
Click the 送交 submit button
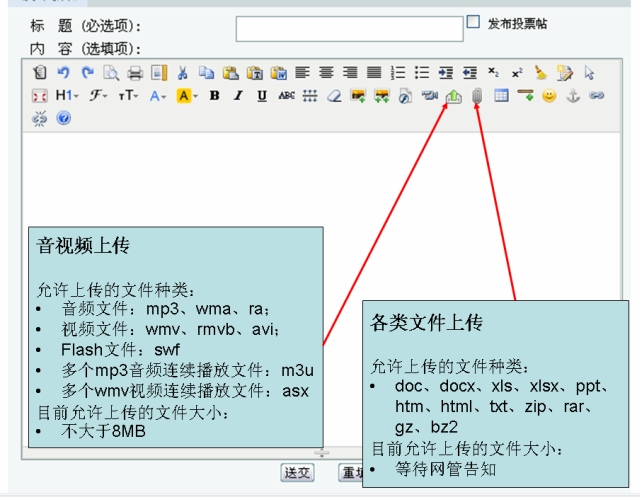click(x=297, y=472)
